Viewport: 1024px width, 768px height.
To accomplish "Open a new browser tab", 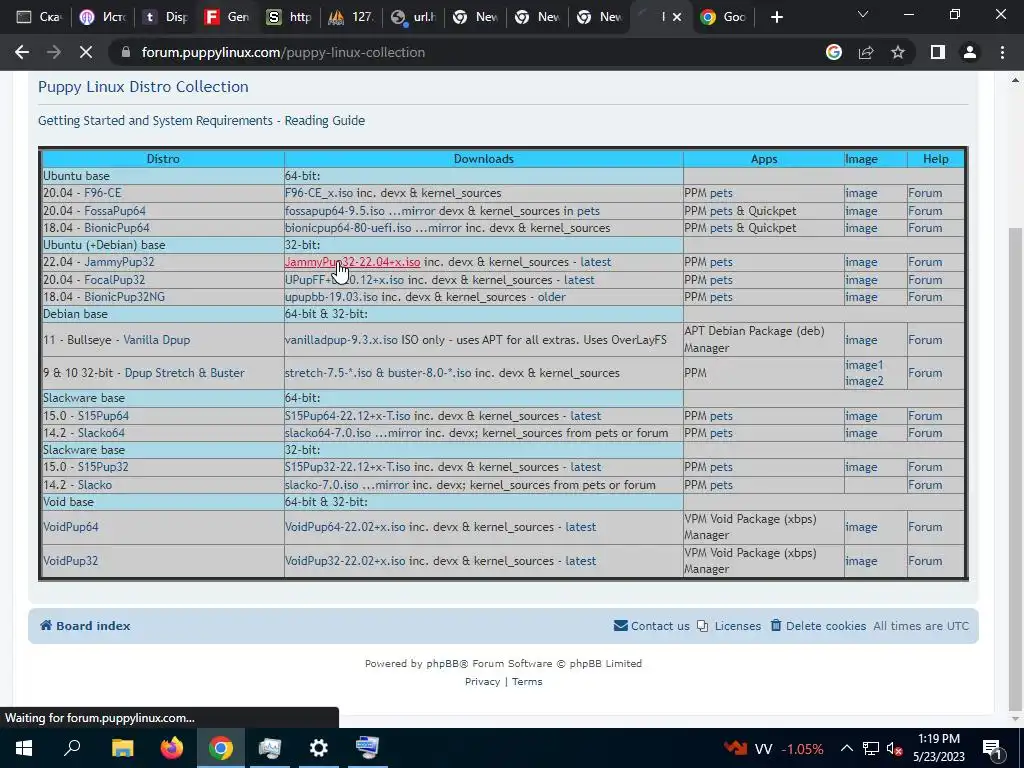I will (x=776, y=17).
